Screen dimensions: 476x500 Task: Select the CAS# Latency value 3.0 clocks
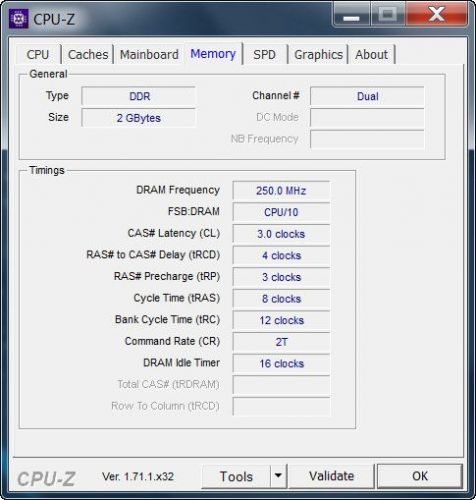[x=281, y=234]
